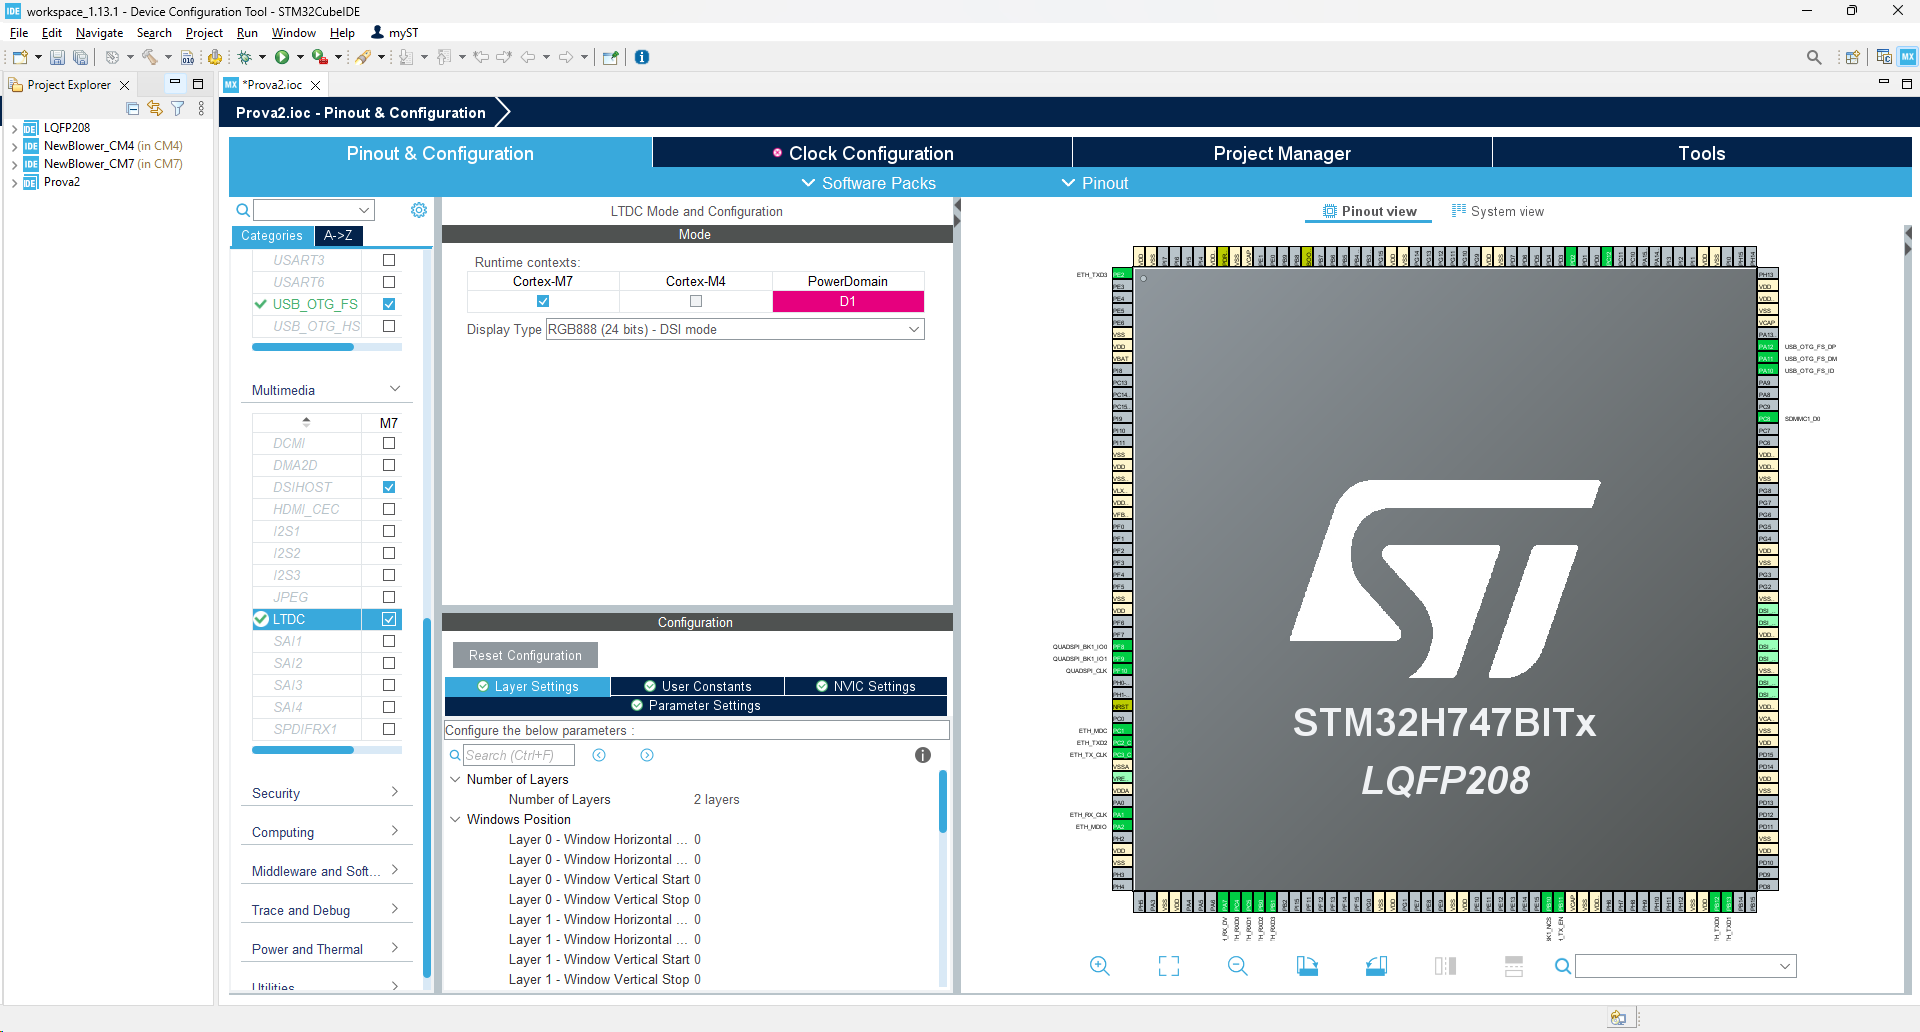
Task: Switch to the NVIC Settings section
Action: (866, 686)
